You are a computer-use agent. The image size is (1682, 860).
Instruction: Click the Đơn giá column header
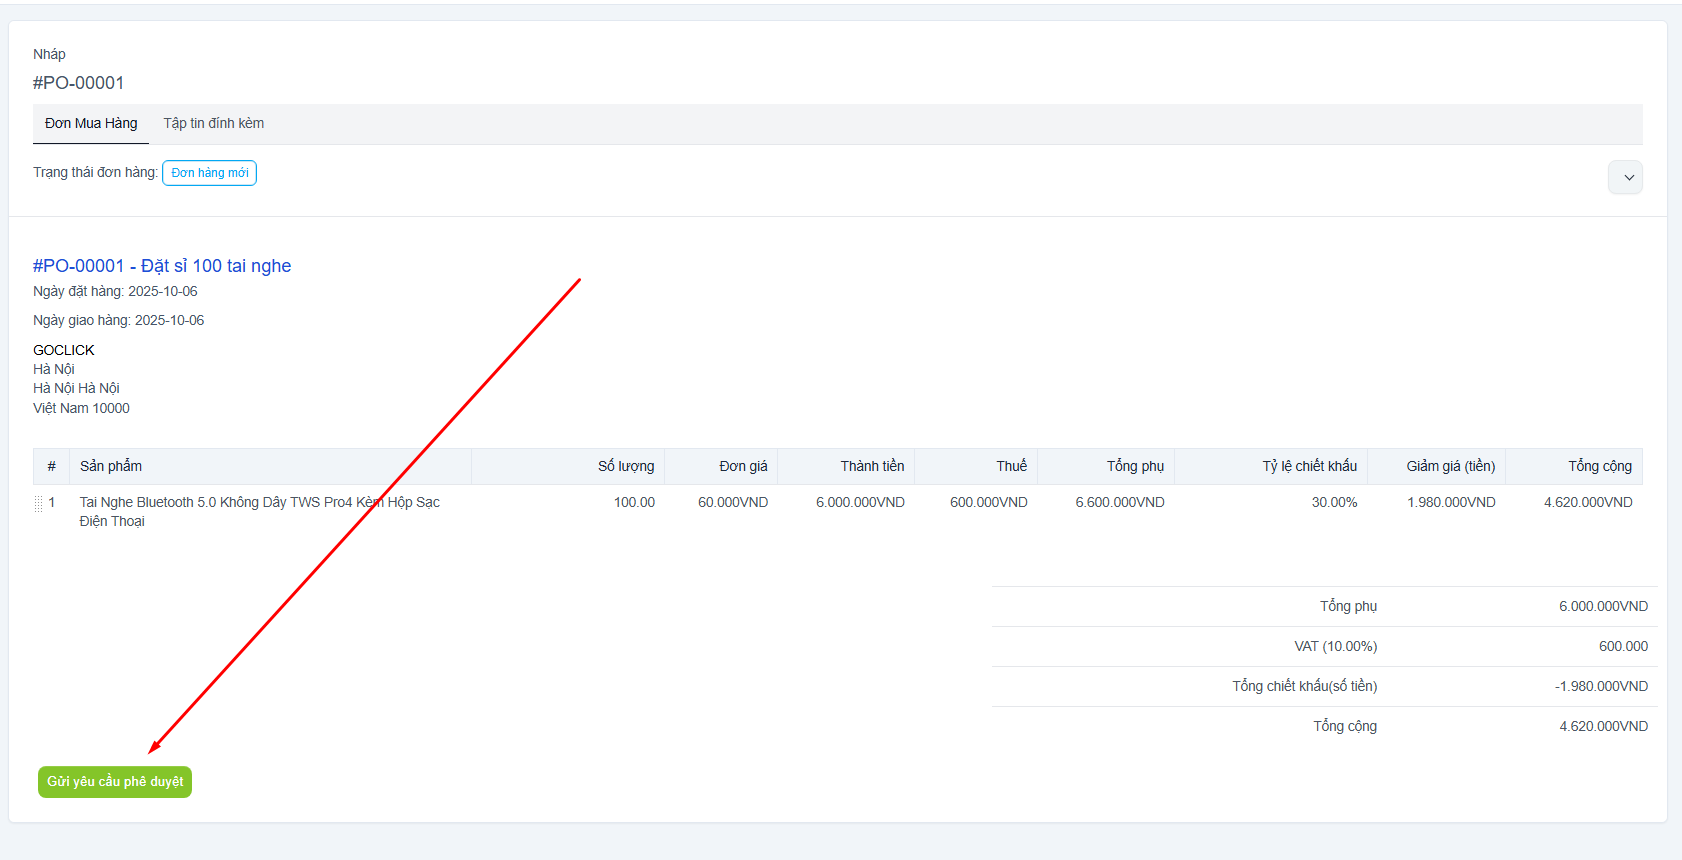tap(743, 467)
